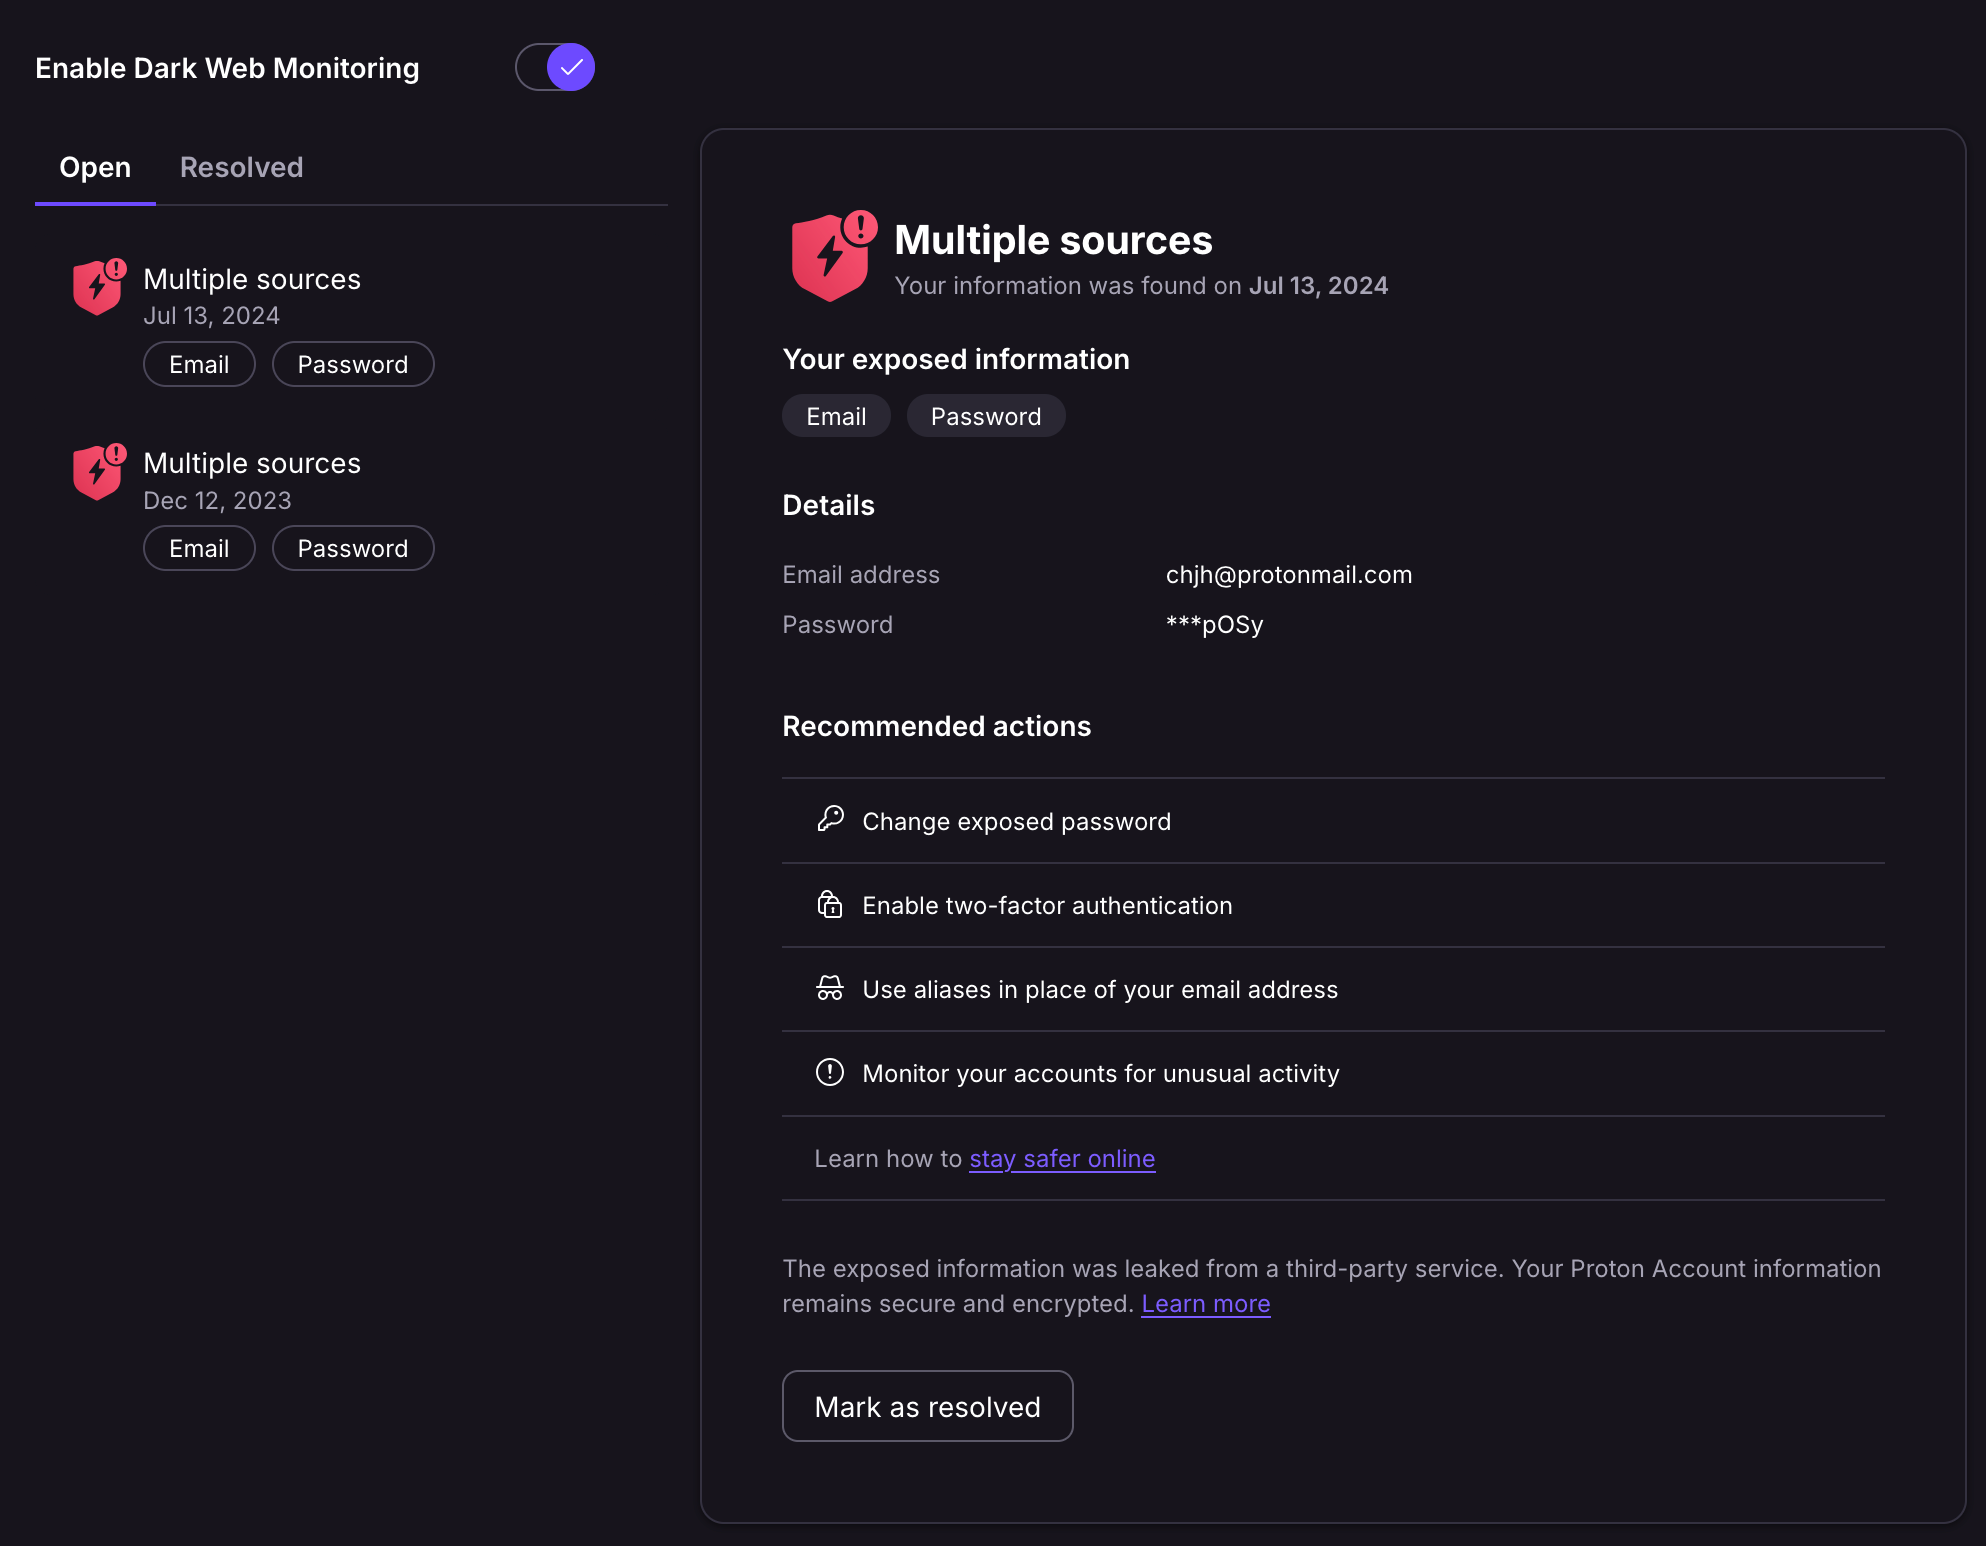Click the stay safer online link

click(1062, 1156)
